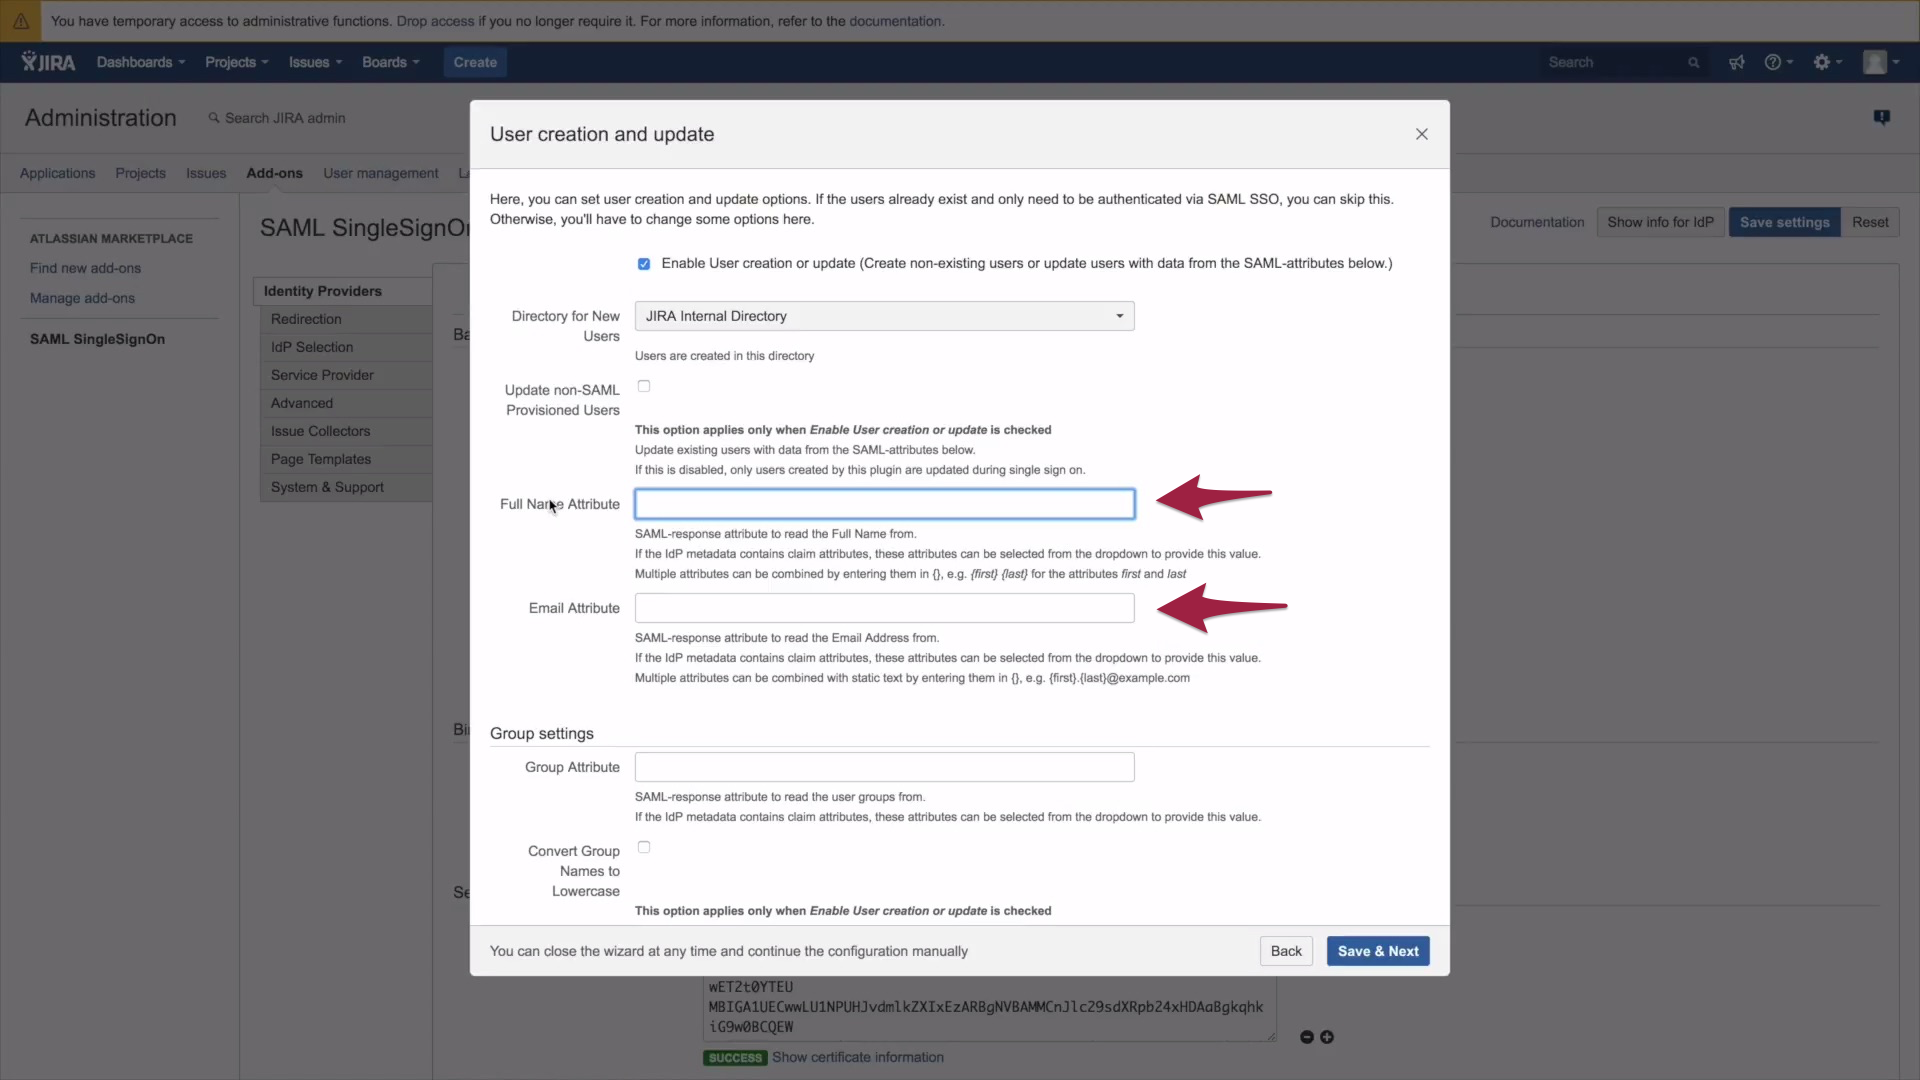The height and width of the screenshot is (1080, 1920).
Task: Open Directory for New Users dropdown
Action: [884, 316]
